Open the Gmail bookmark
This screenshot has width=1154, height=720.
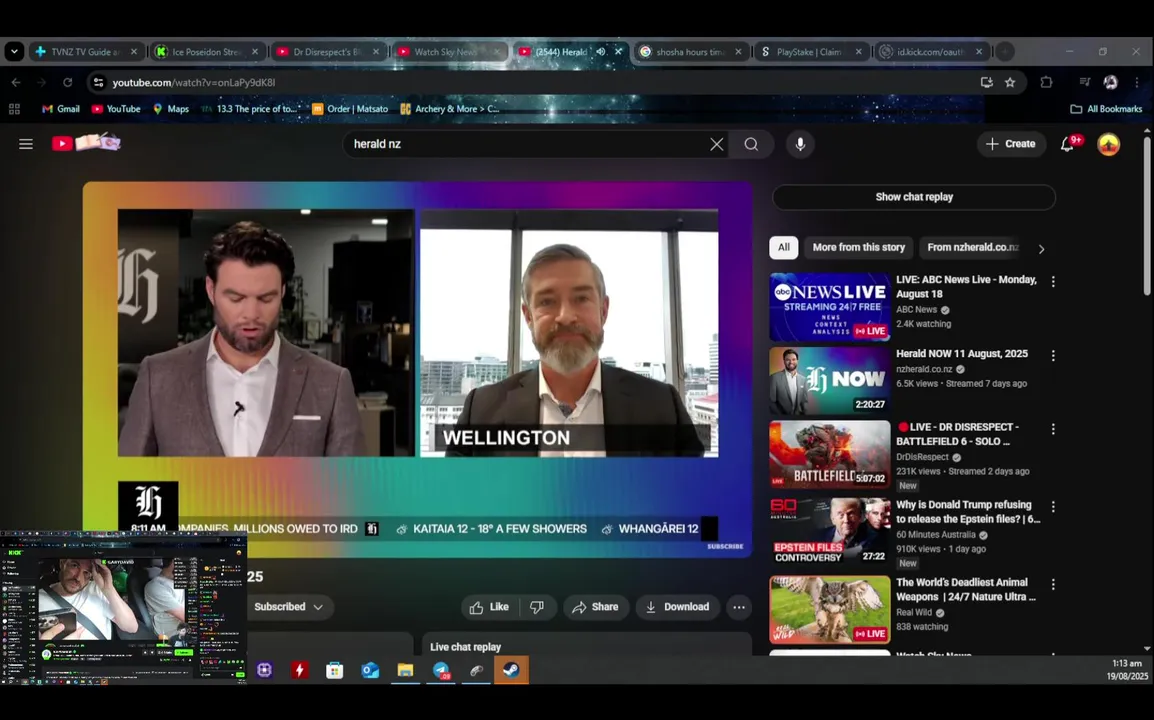pos(60,109)
